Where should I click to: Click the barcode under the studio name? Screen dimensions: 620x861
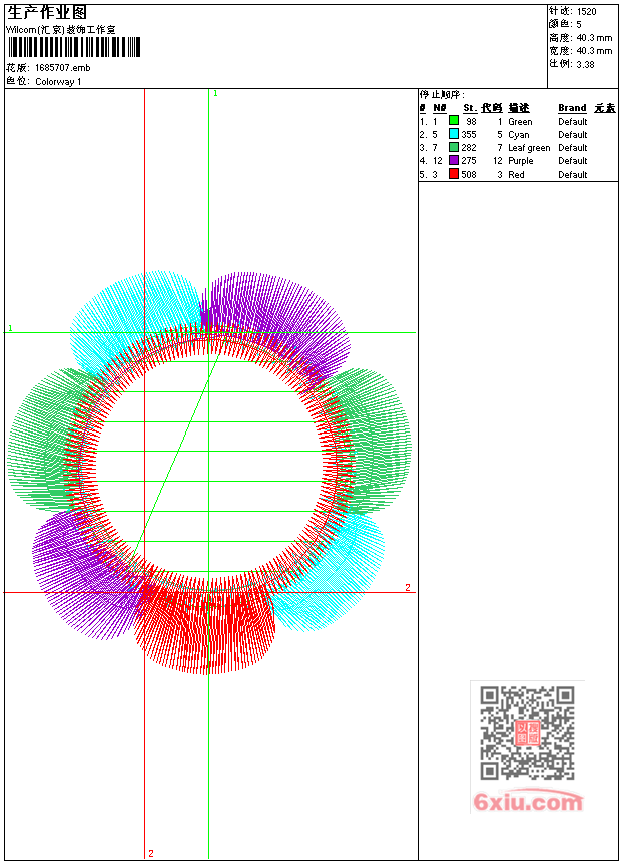click(x=74, y=47)
